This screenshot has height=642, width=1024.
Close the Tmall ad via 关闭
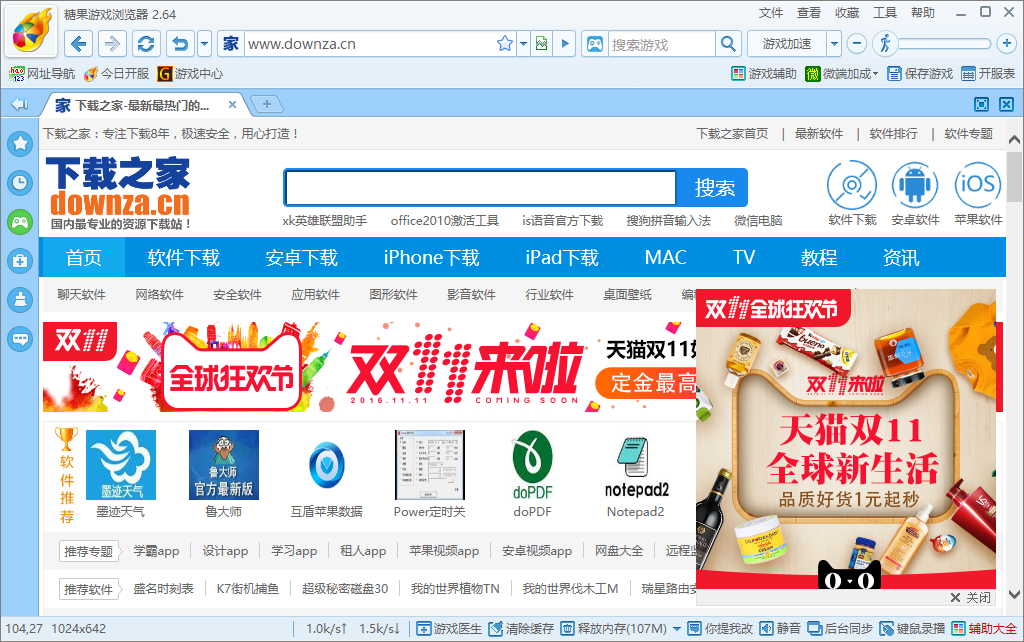[x=970, y=597]
